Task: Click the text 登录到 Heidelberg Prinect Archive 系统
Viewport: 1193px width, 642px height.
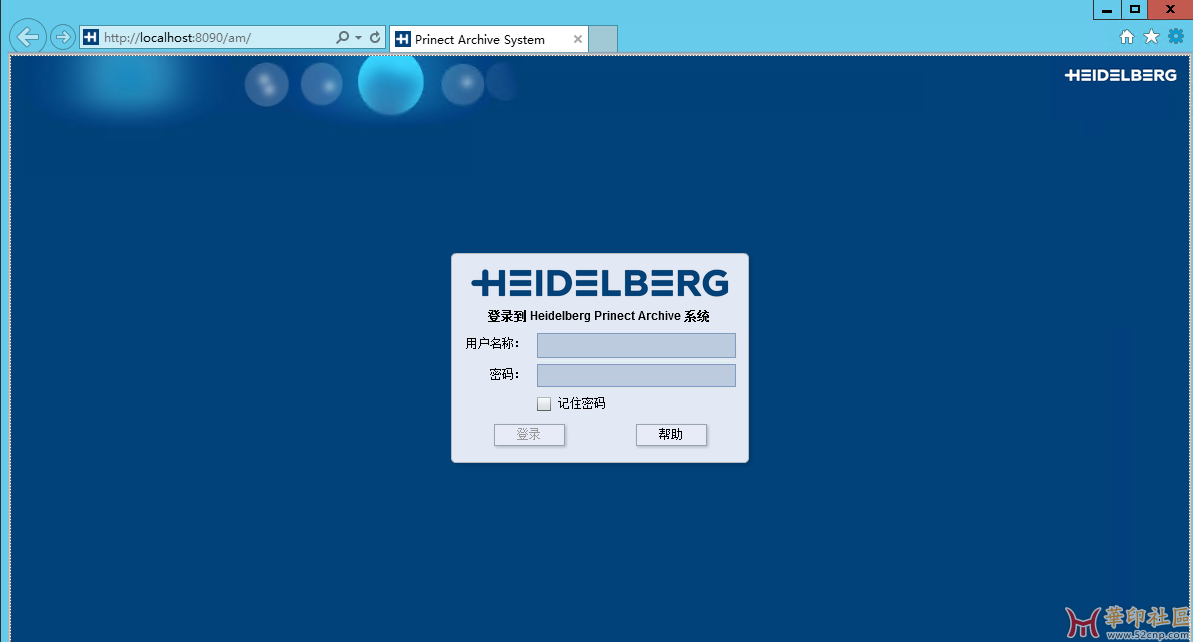Action: click(x=598, y=316)
